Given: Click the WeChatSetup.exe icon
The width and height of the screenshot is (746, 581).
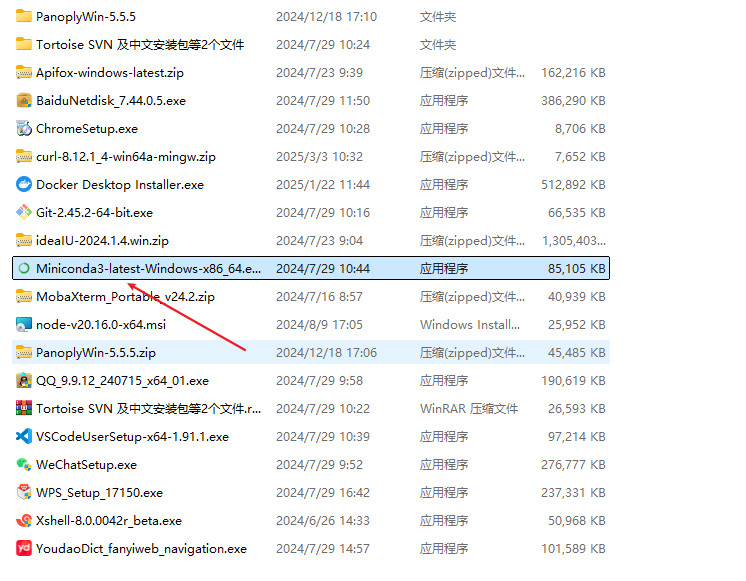Looking at the screenshot, I should (x=24, y=464).
